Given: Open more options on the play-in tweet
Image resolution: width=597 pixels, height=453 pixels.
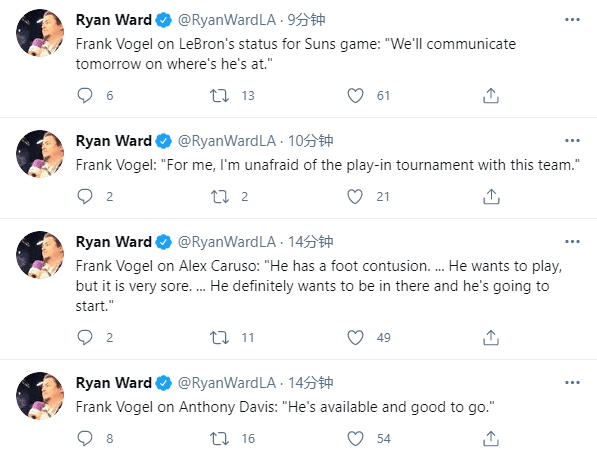Looking at the screenshot, I should 572,141.
